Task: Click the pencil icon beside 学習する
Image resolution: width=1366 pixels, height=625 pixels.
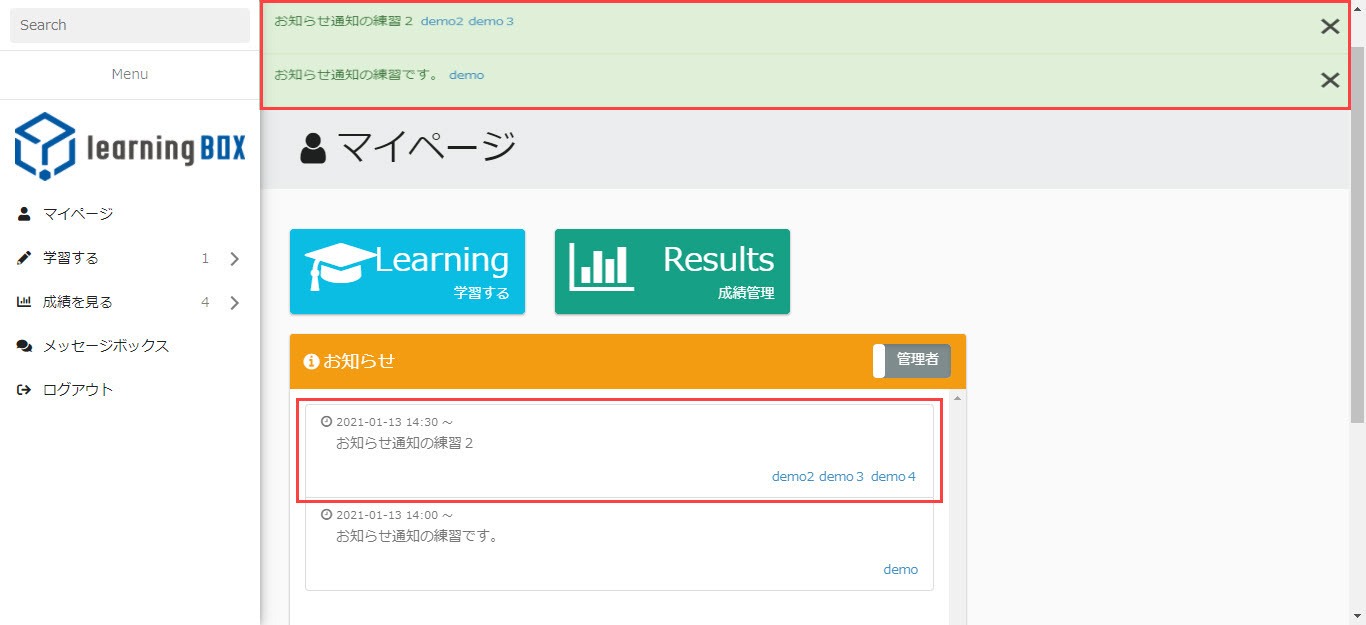Action: (24, 258)
